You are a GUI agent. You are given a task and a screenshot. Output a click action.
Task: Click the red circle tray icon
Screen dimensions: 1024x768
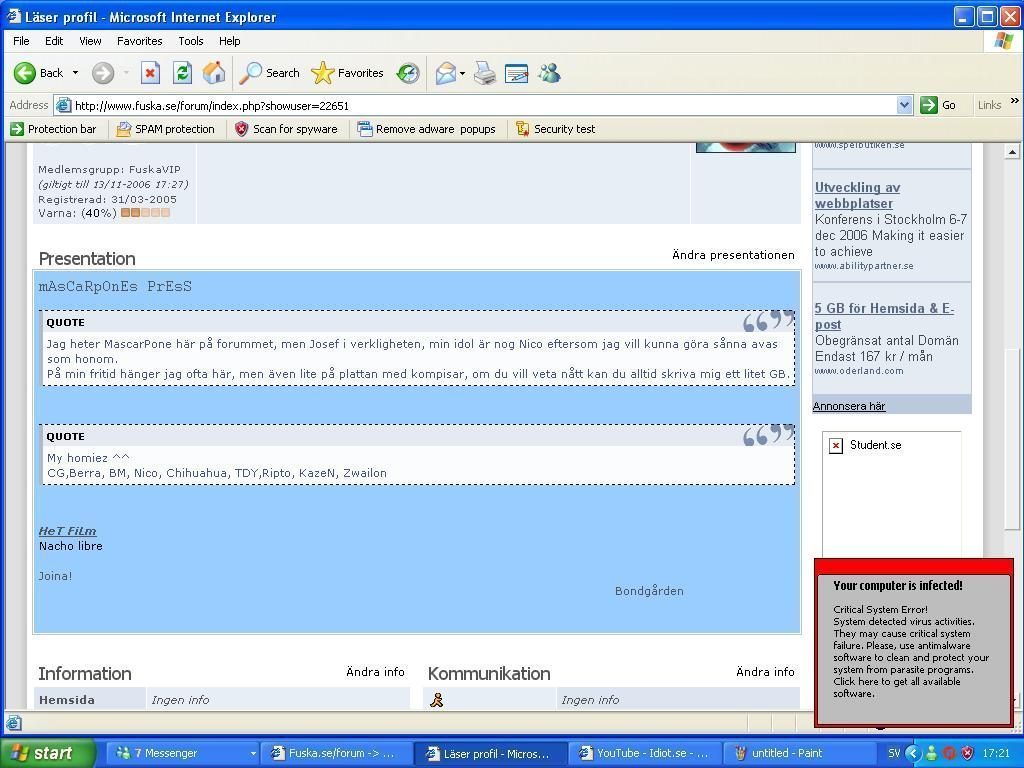pyautogui.click(x=950, y=753)
